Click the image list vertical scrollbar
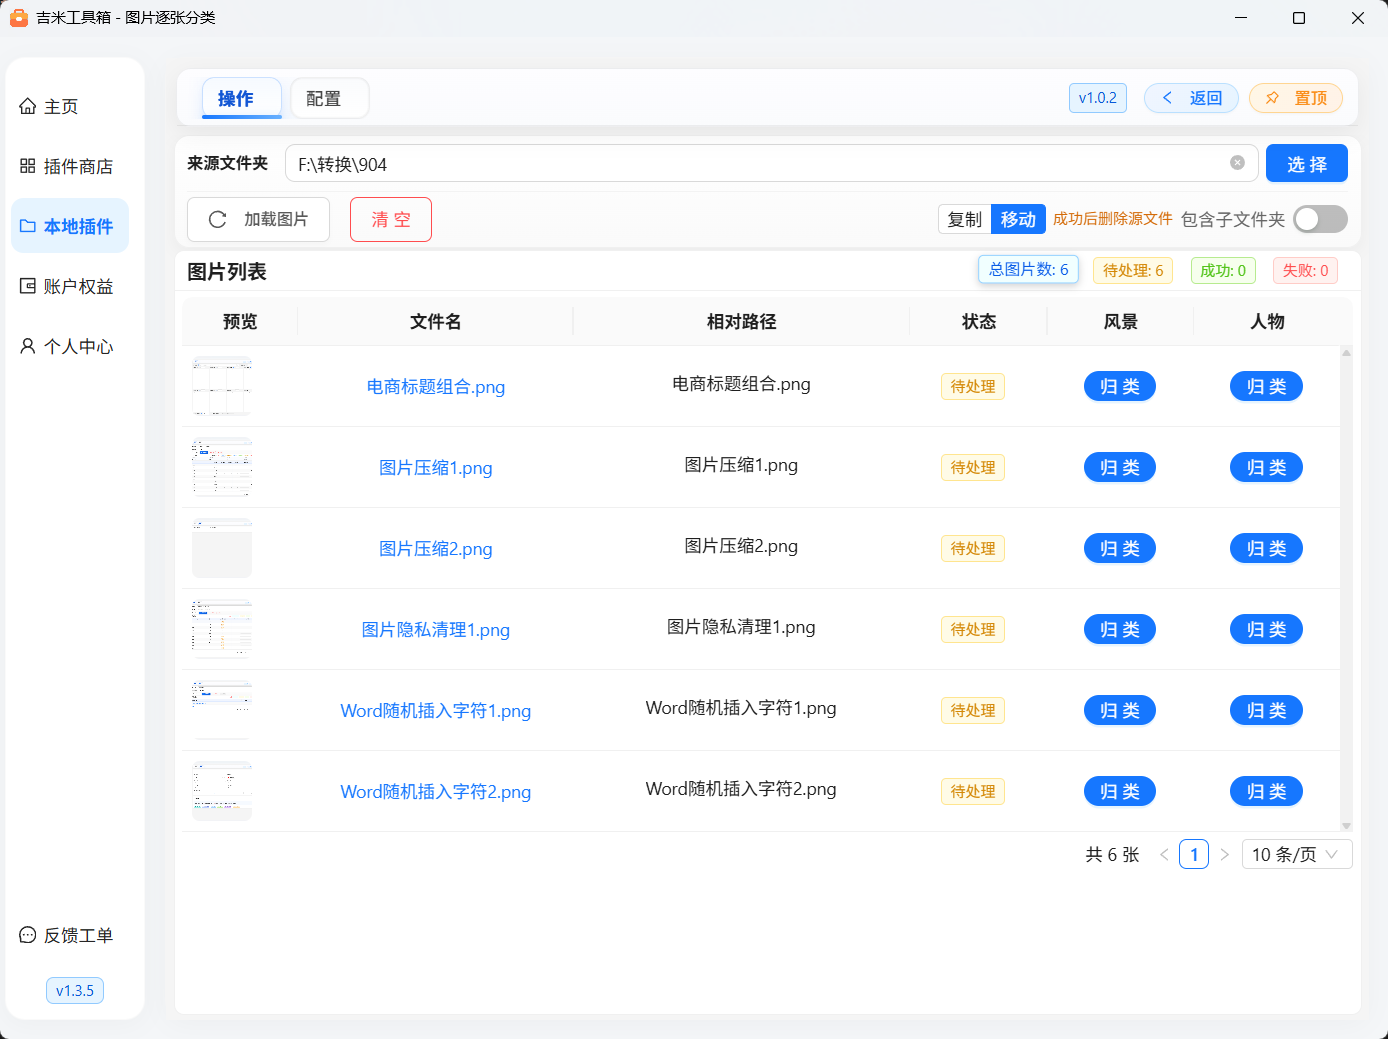 click(x=1346, y=588)
